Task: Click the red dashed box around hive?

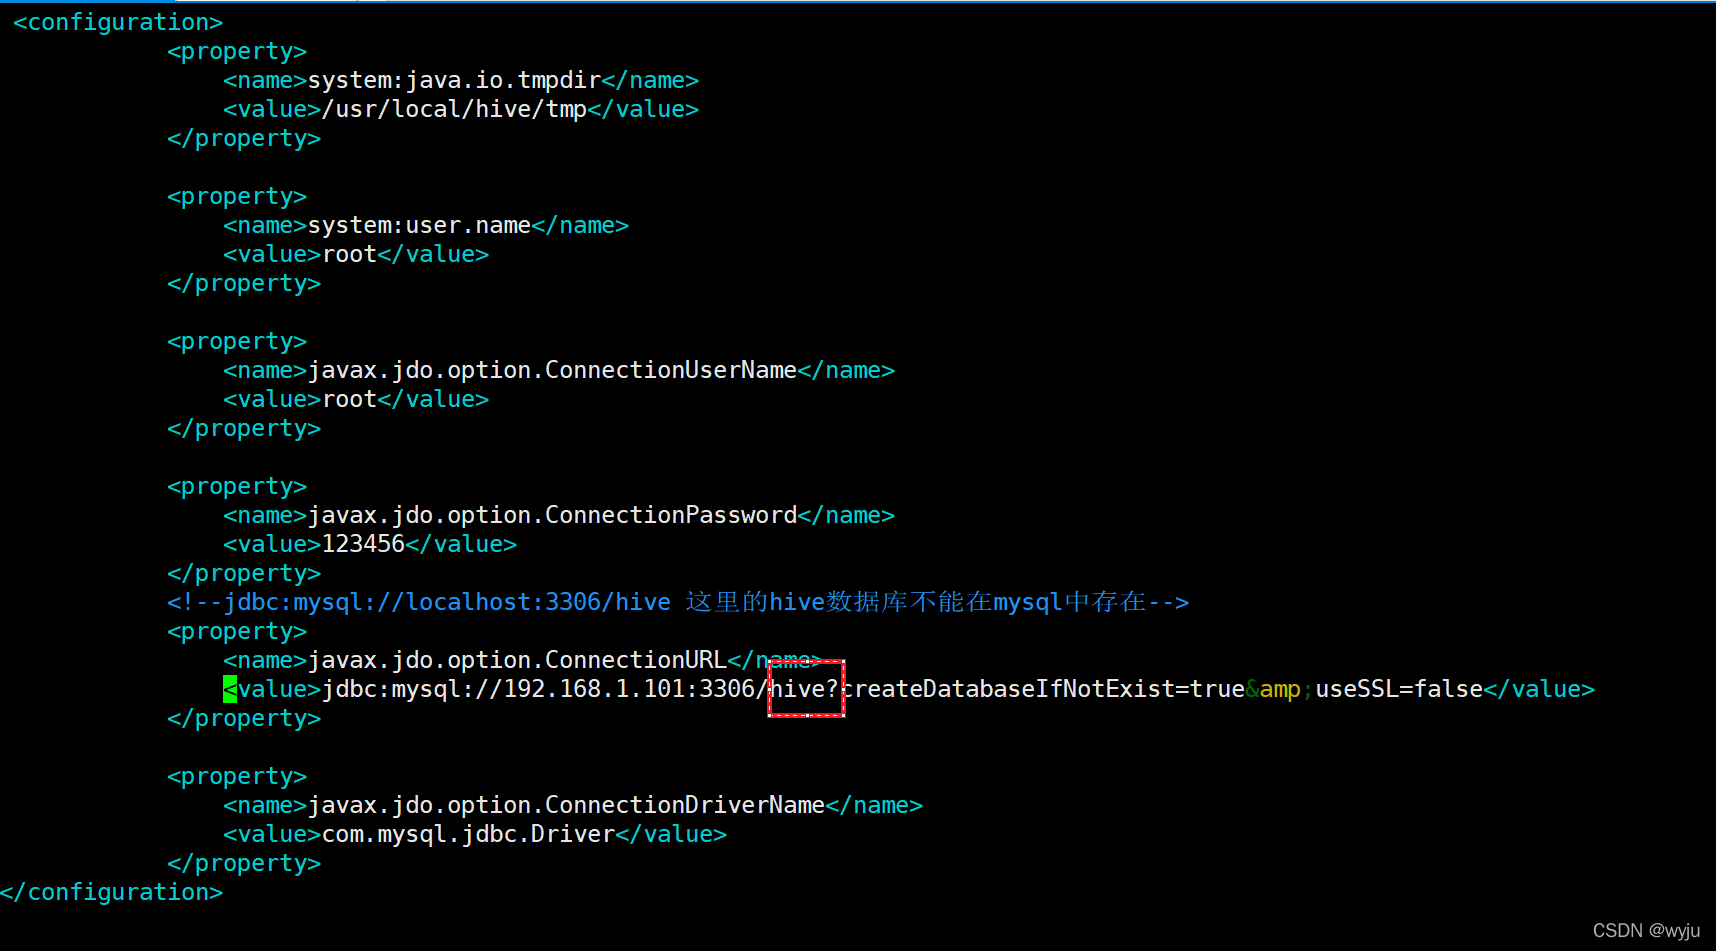Action: (x=806, y=689)
